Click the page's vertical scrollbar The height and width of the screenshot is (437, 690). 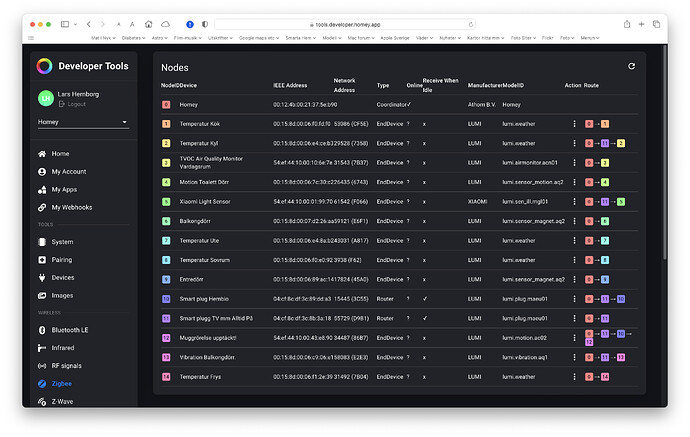click(664, 152)
